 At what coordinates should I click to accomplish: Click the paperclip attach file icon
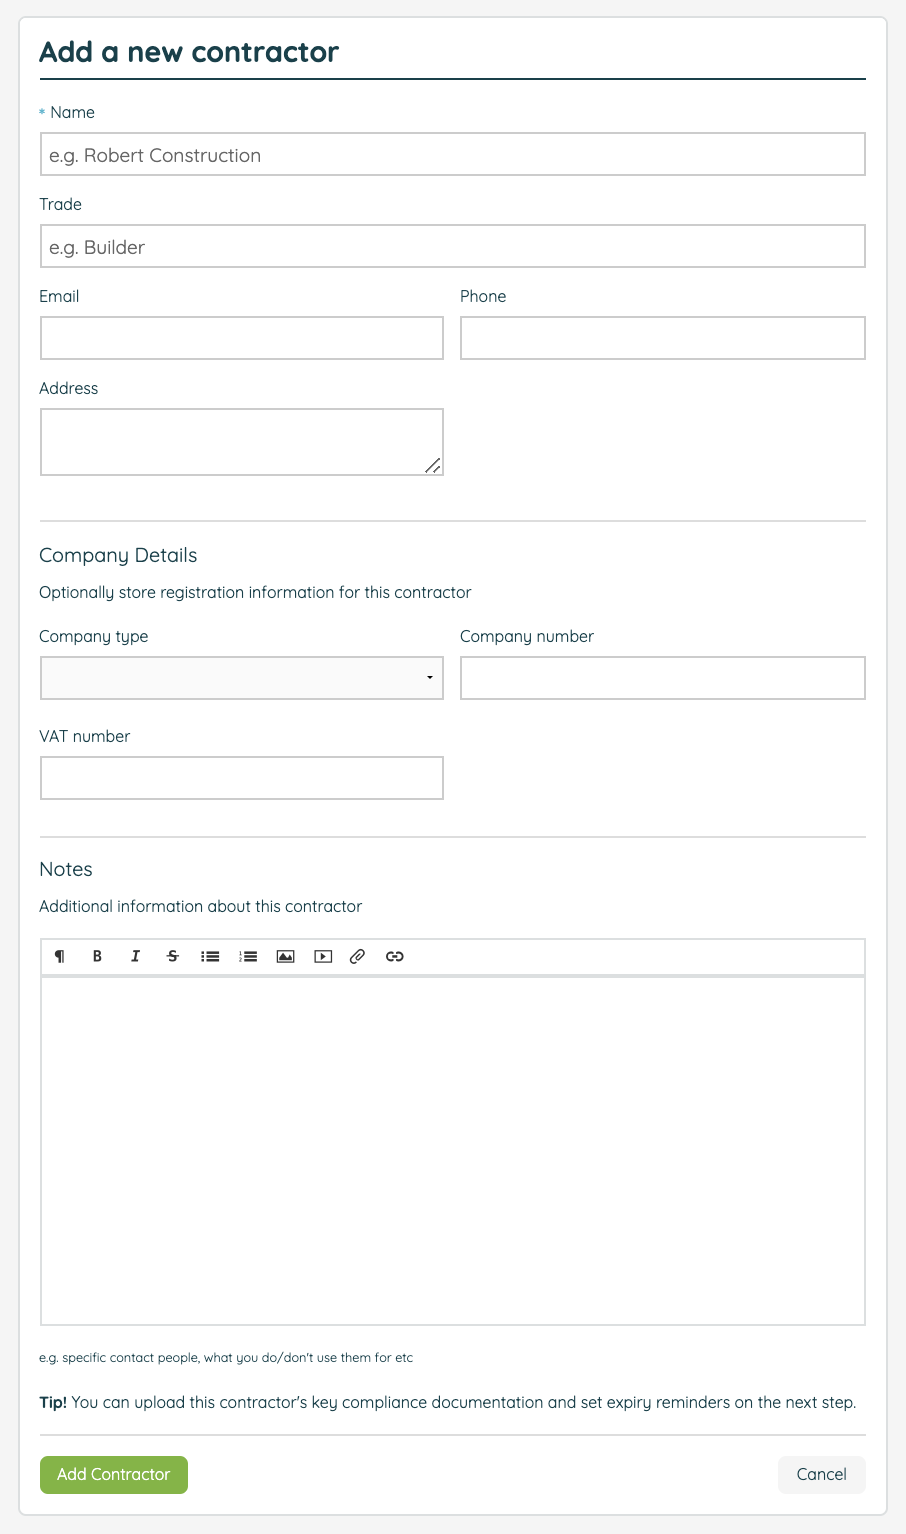[x=357, y=956]
